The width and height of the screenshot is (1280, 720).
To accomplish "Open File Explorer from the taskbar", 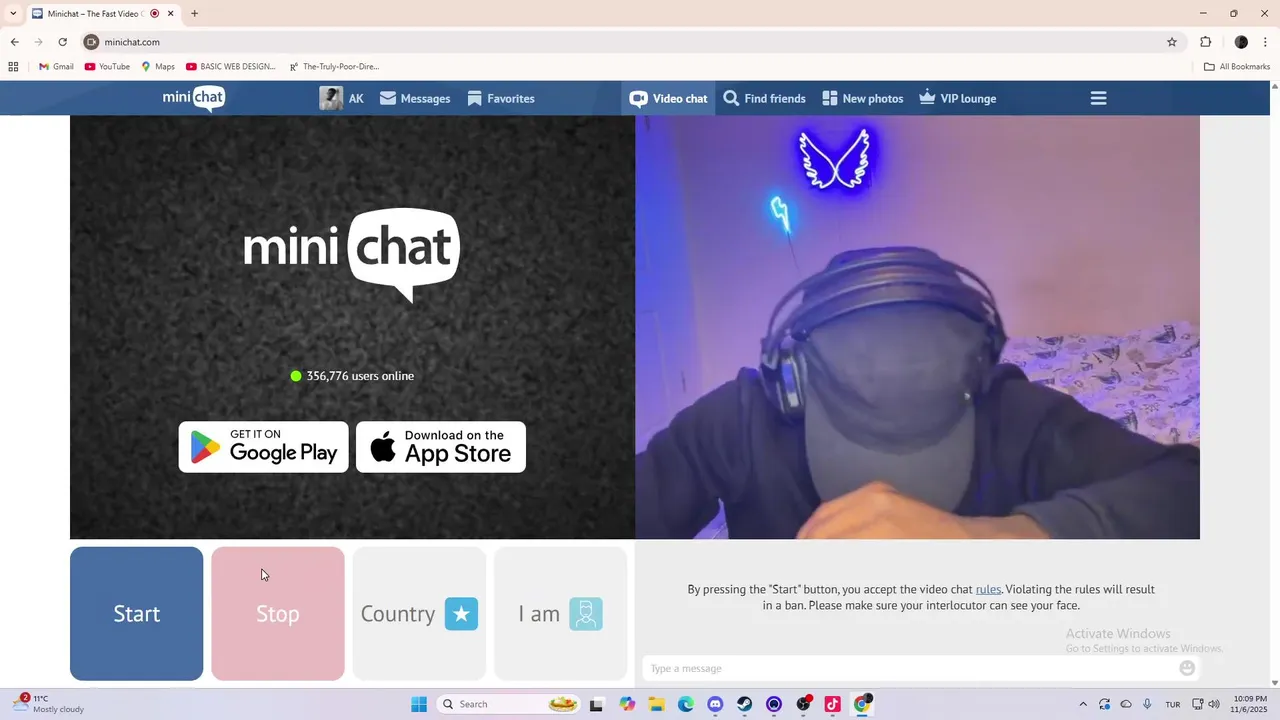I will point(656,704).
